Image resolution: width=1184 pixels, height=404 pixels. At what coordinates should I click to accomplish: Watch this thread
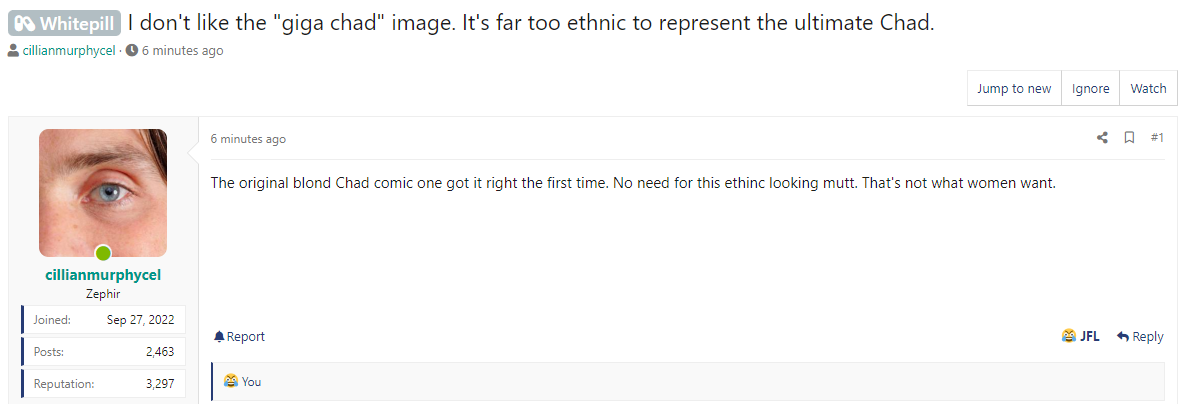[1148, 88]
